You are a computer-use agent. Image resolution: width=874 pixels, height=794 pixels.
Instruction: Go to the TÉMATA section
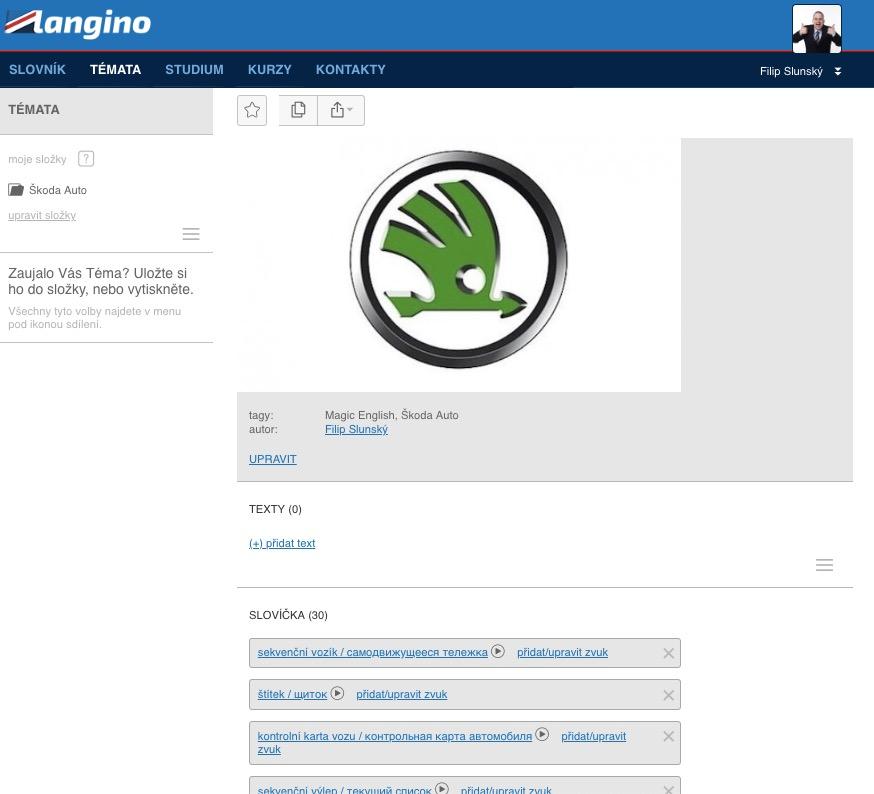click(115, 70)
